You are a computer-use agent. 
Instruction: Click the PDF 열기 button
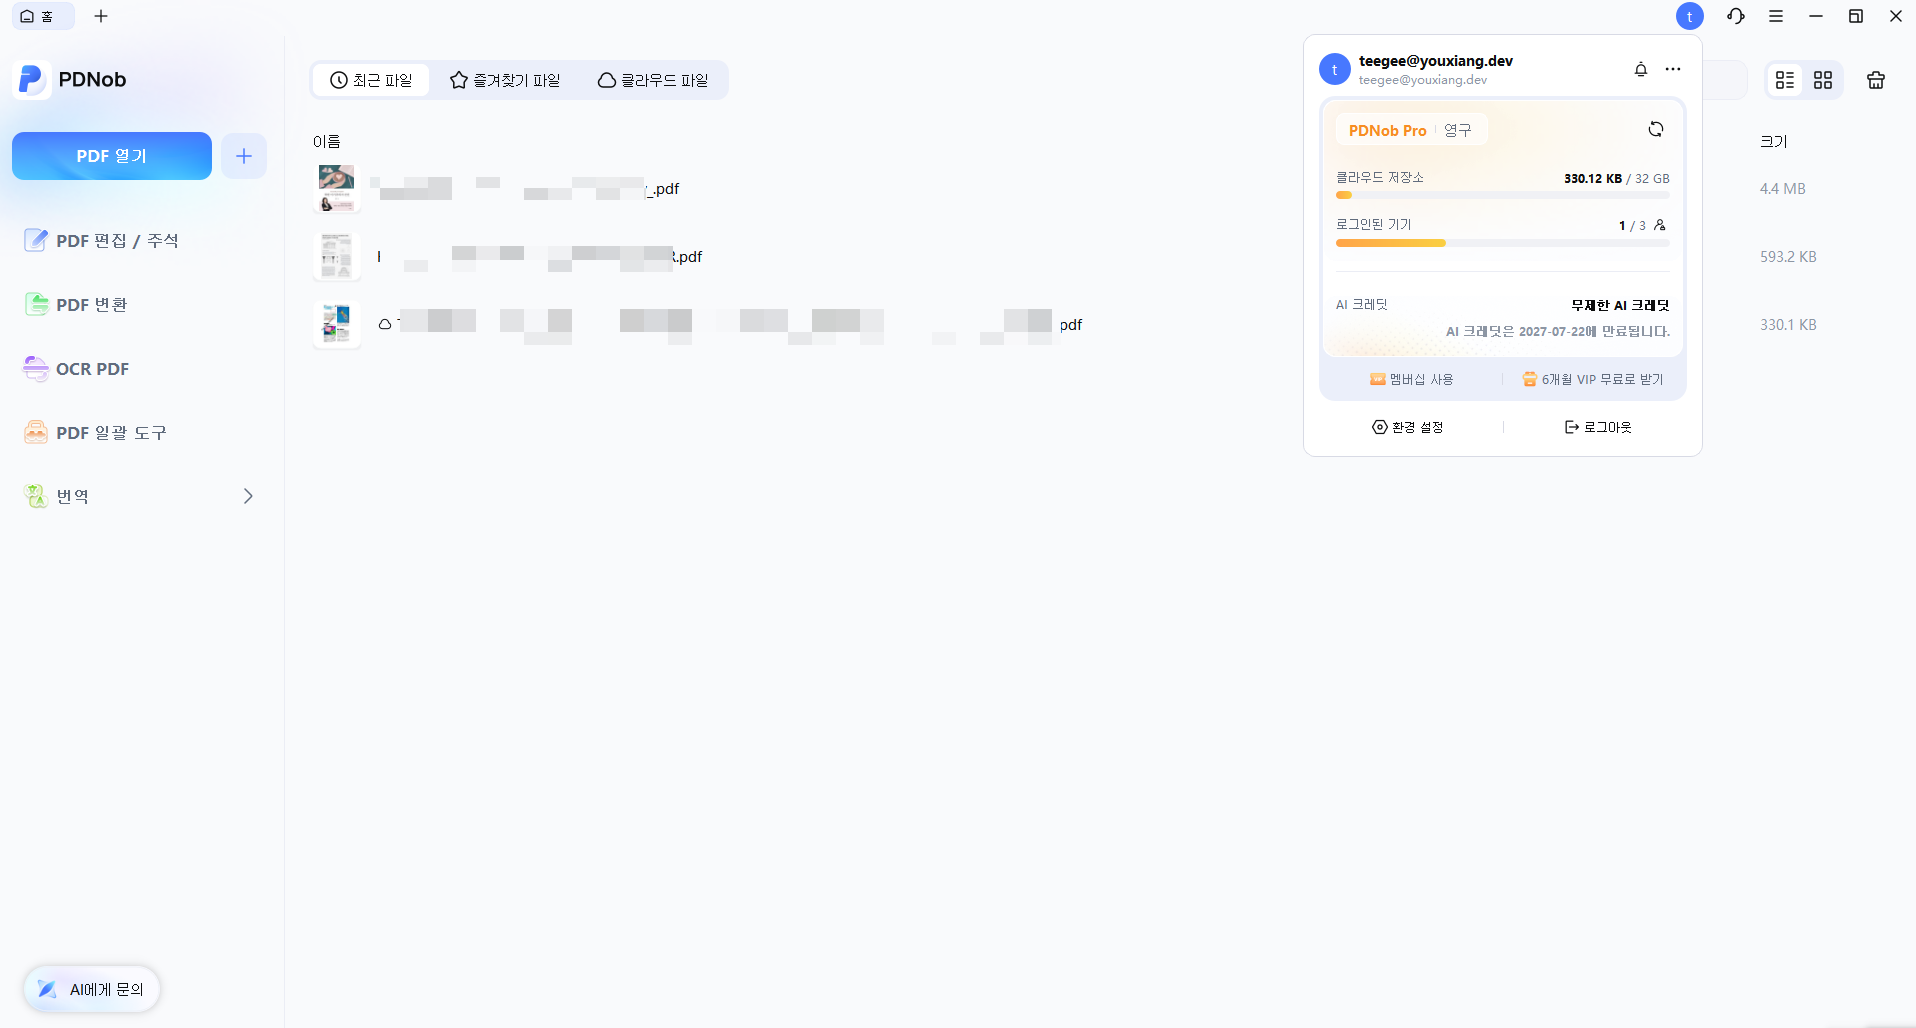(x=112, y=156)
